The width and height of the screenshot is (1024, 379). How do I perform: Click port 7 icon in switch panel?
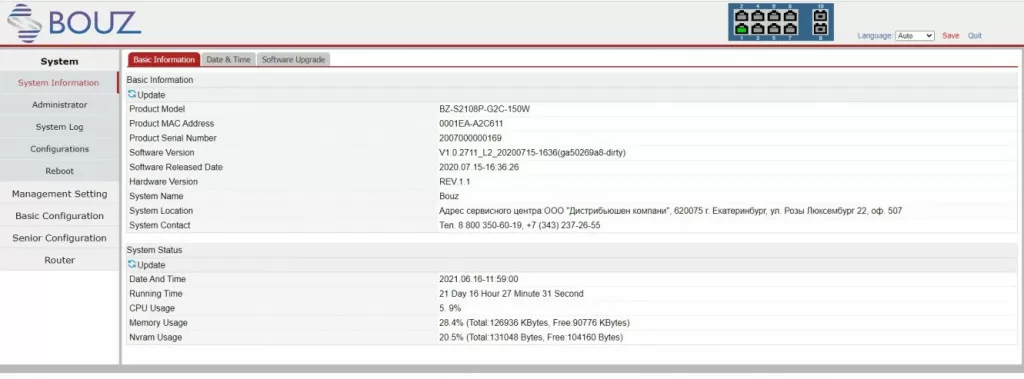click(790, 29)
